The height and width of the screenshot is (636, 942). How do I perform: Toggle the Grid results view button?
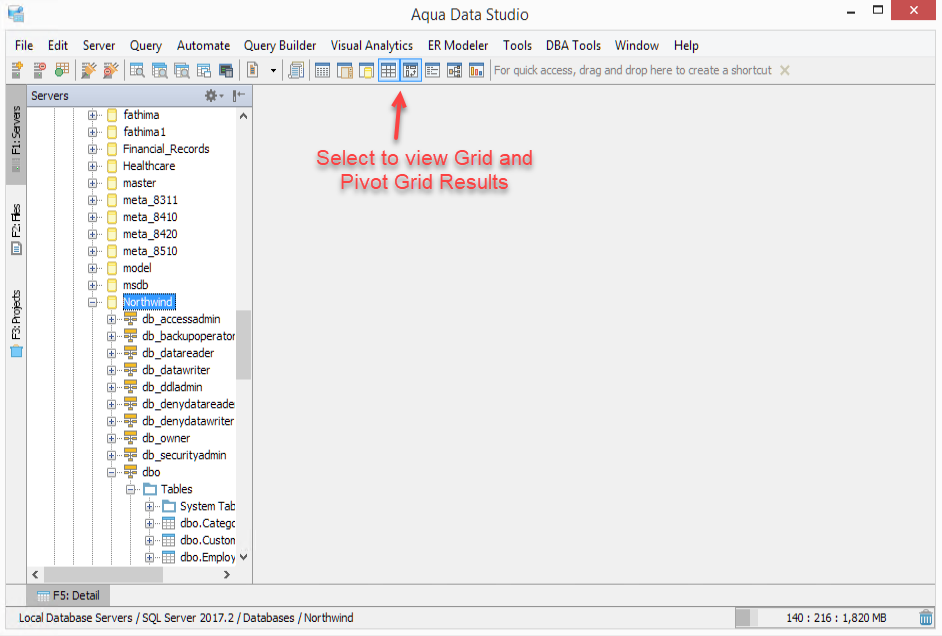click(389, 70)
